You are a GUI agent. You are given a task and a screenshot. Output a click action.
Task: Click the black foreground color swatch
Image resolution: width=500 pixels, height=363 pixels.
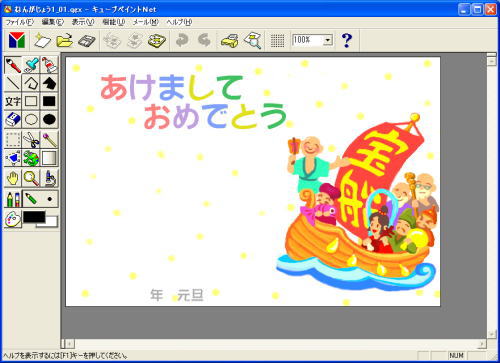pos(34,217)
